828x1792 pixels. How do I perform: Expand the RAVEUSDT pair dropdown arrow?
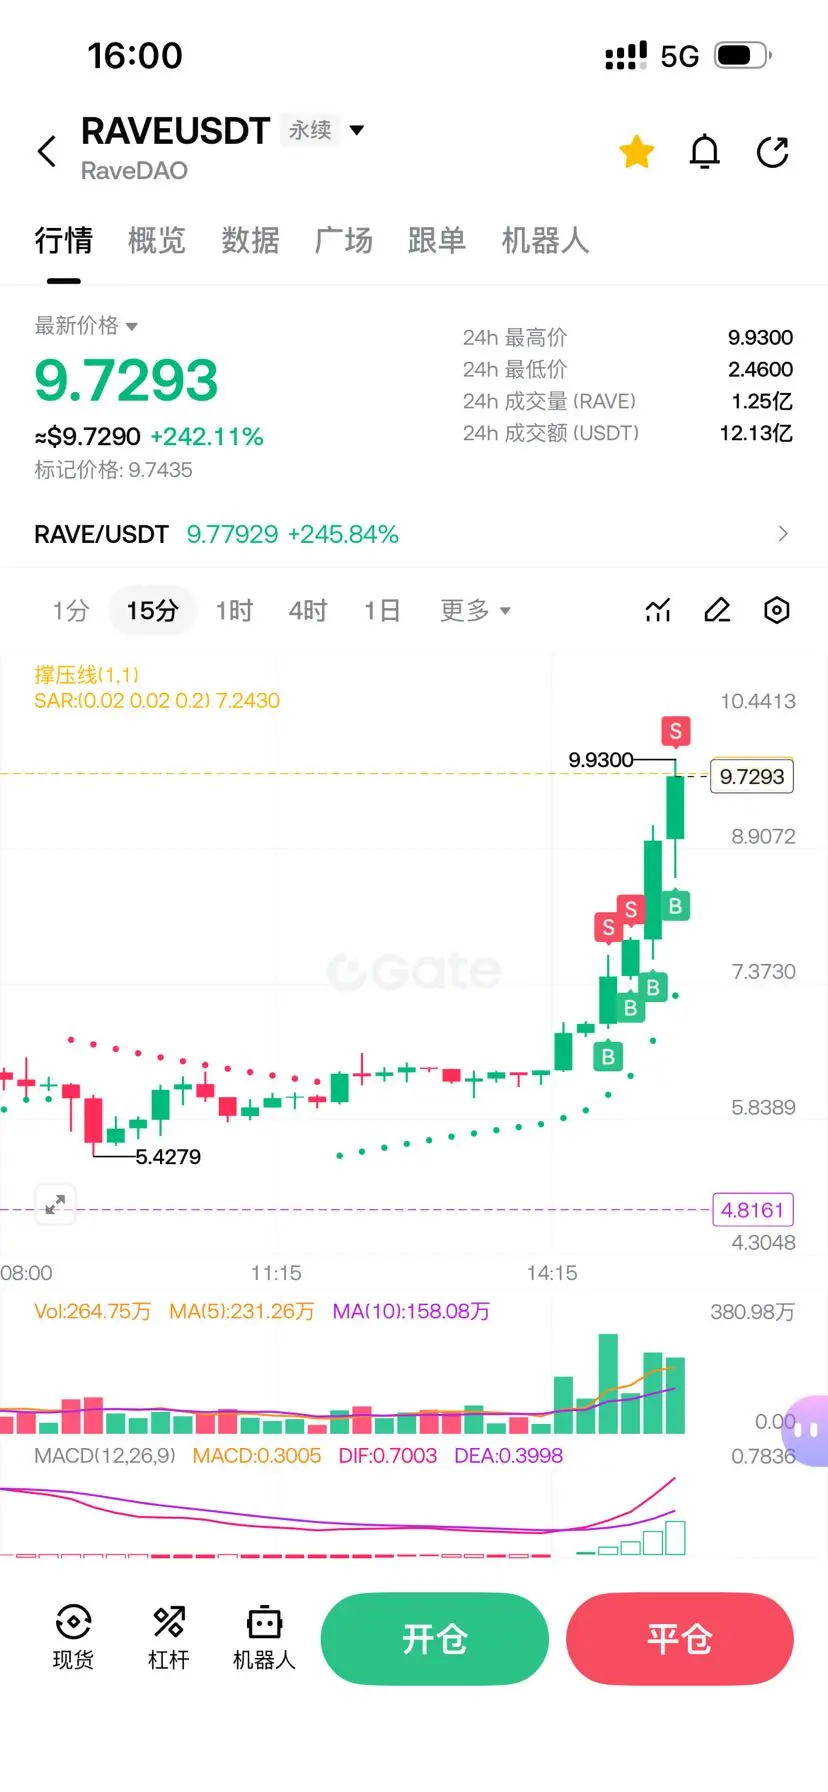tap(357, 130)
